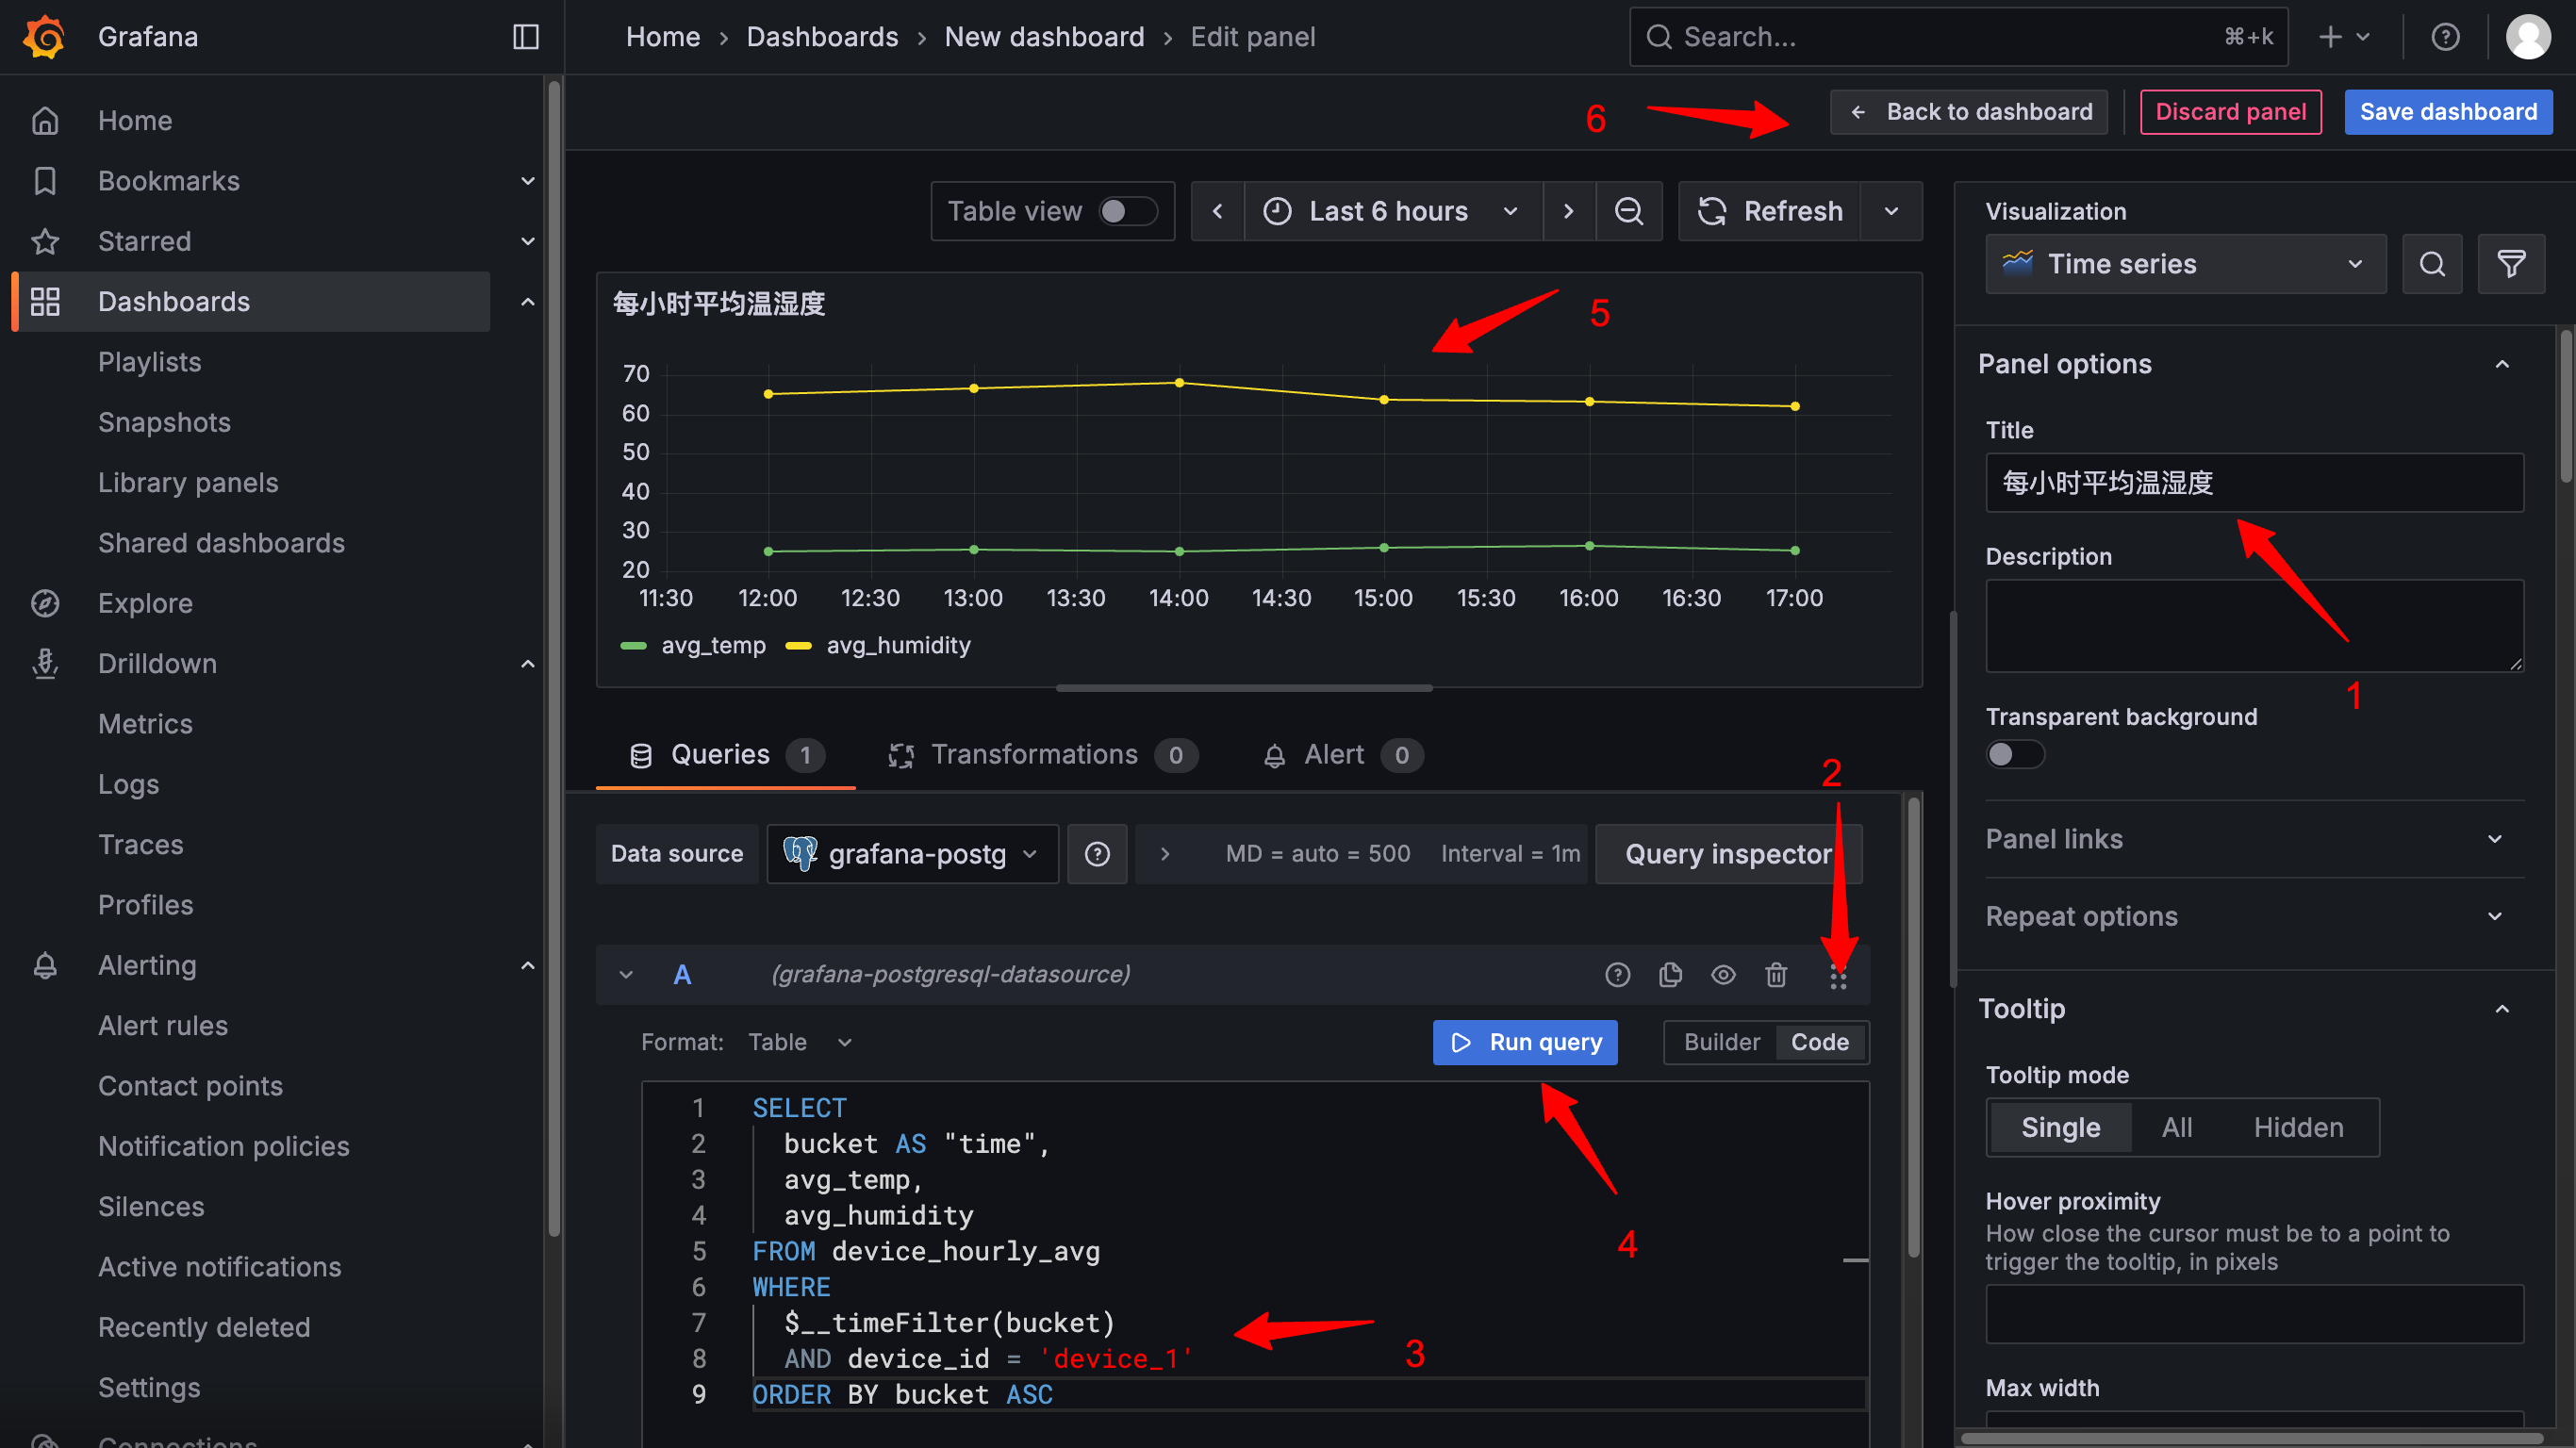2576x1448 pixels.
Task: Duplicate query A with copy icon
Action: 1670,975
